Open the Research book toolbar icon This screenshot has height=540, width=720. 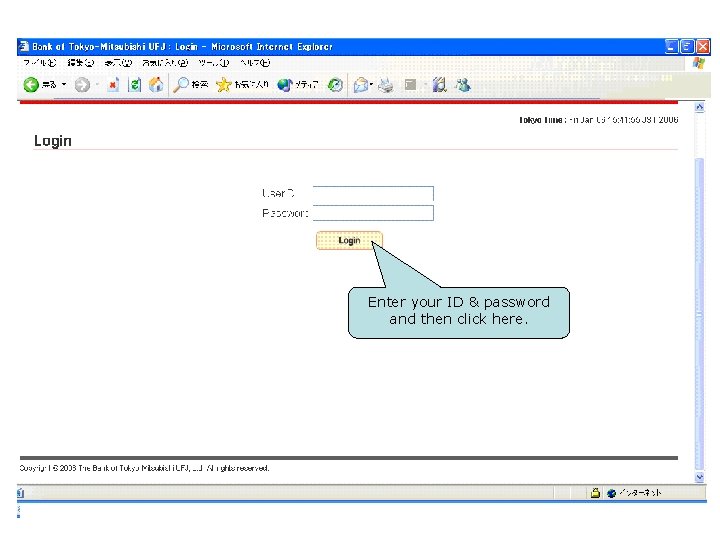(439, 85)
